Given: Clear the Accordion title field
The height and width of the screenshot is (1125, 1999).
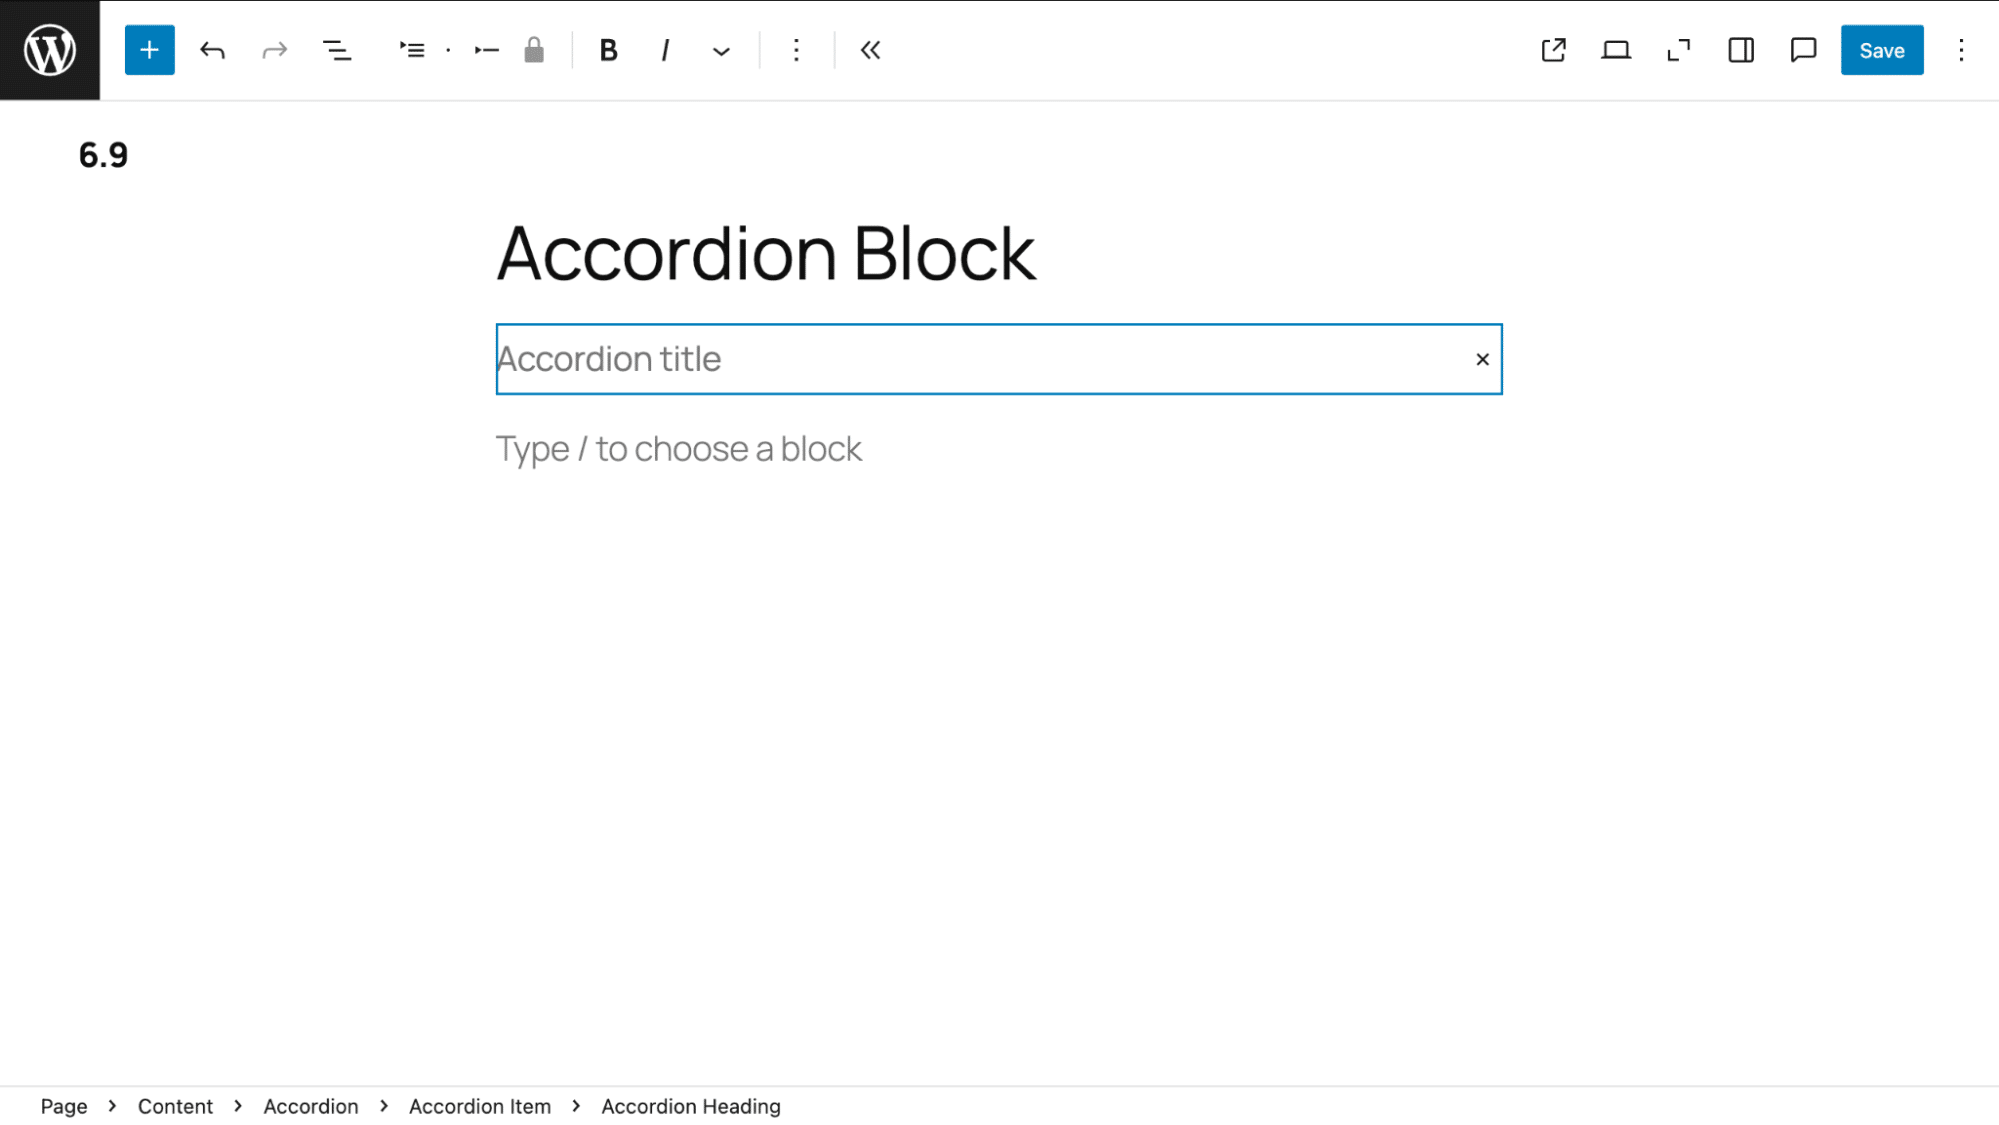Looking at the screenshot, I should click(x=1482, y=359).
